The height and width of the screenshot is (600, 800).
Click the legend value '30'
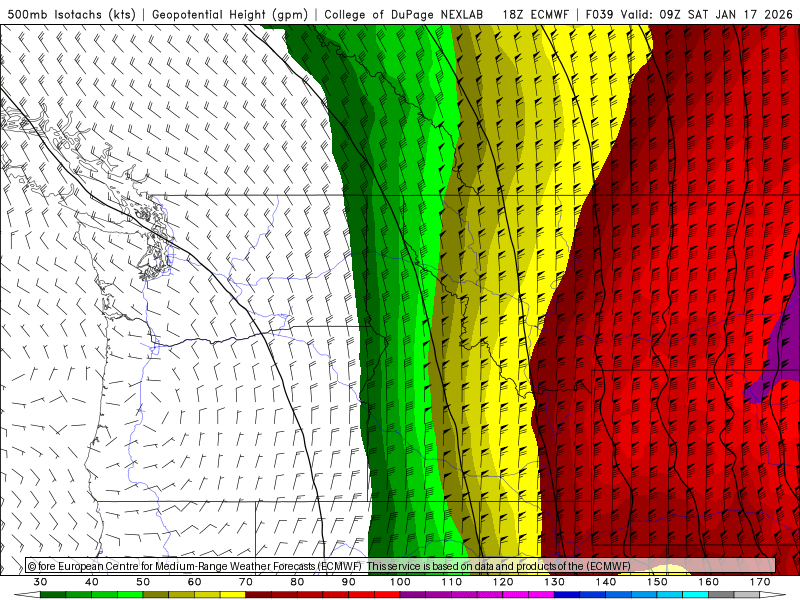pos(40,582)
